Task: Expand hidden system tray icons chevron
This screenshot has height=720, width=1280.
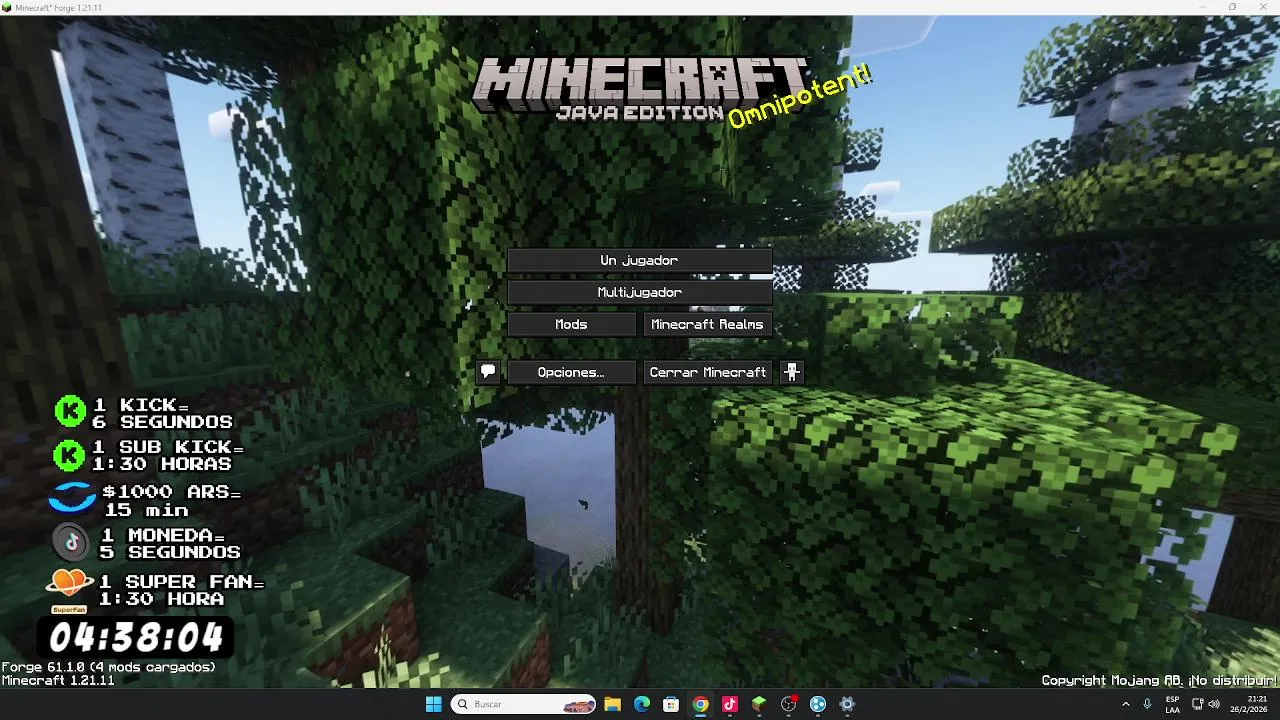Action: (x=1126, y=704)
